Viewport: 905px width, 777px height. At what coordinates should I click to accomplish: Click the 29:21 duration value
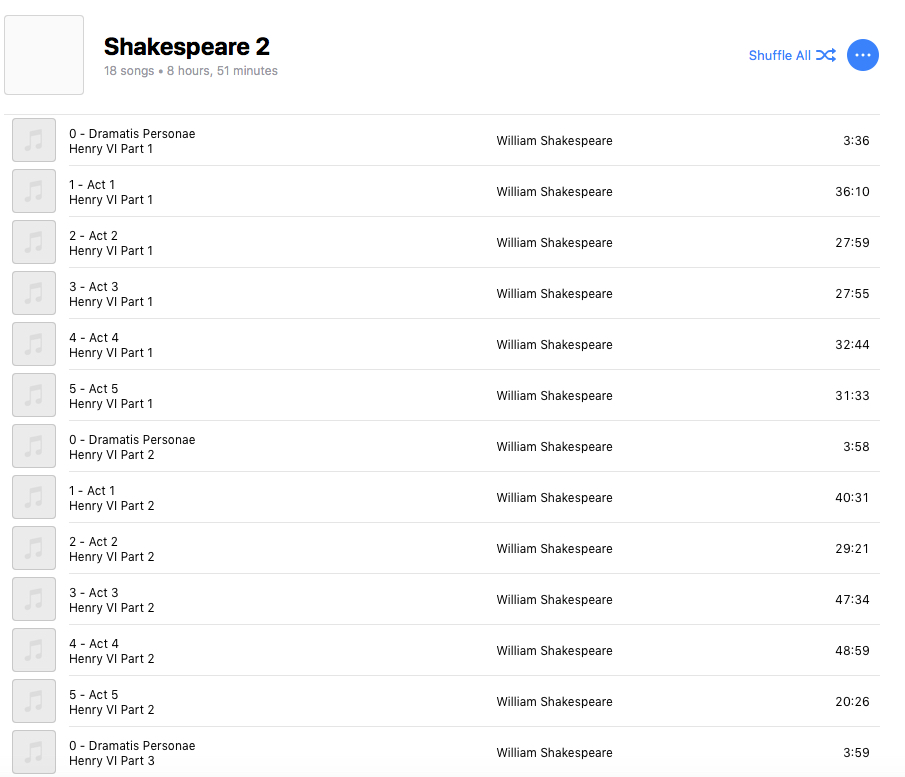(852, 548)
